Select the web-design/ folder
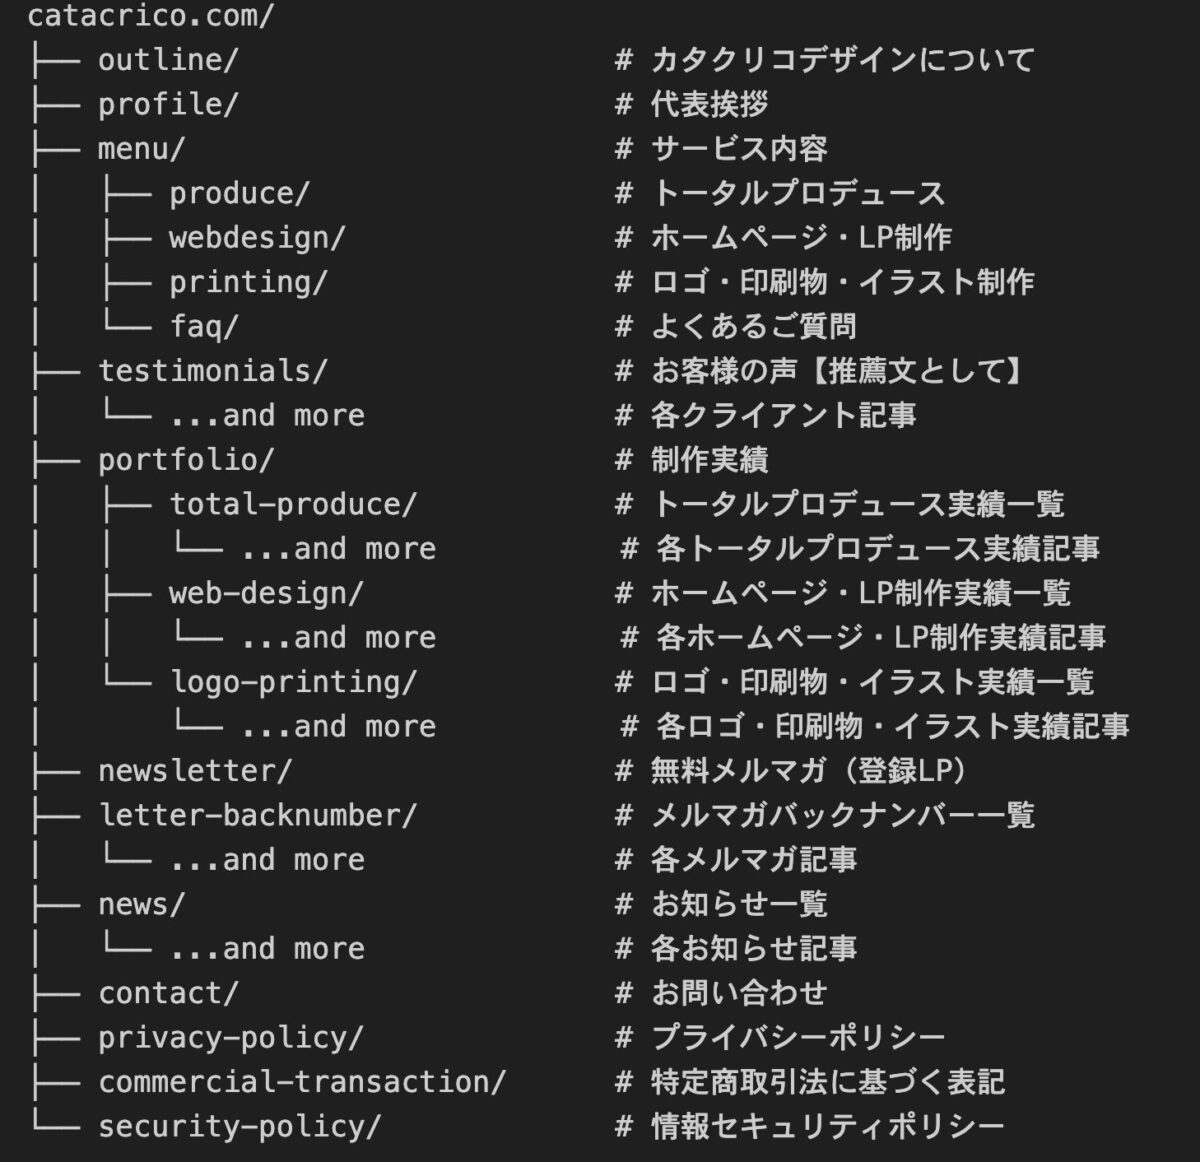This screenshot has height=1162, width=1200. point(266,593)
